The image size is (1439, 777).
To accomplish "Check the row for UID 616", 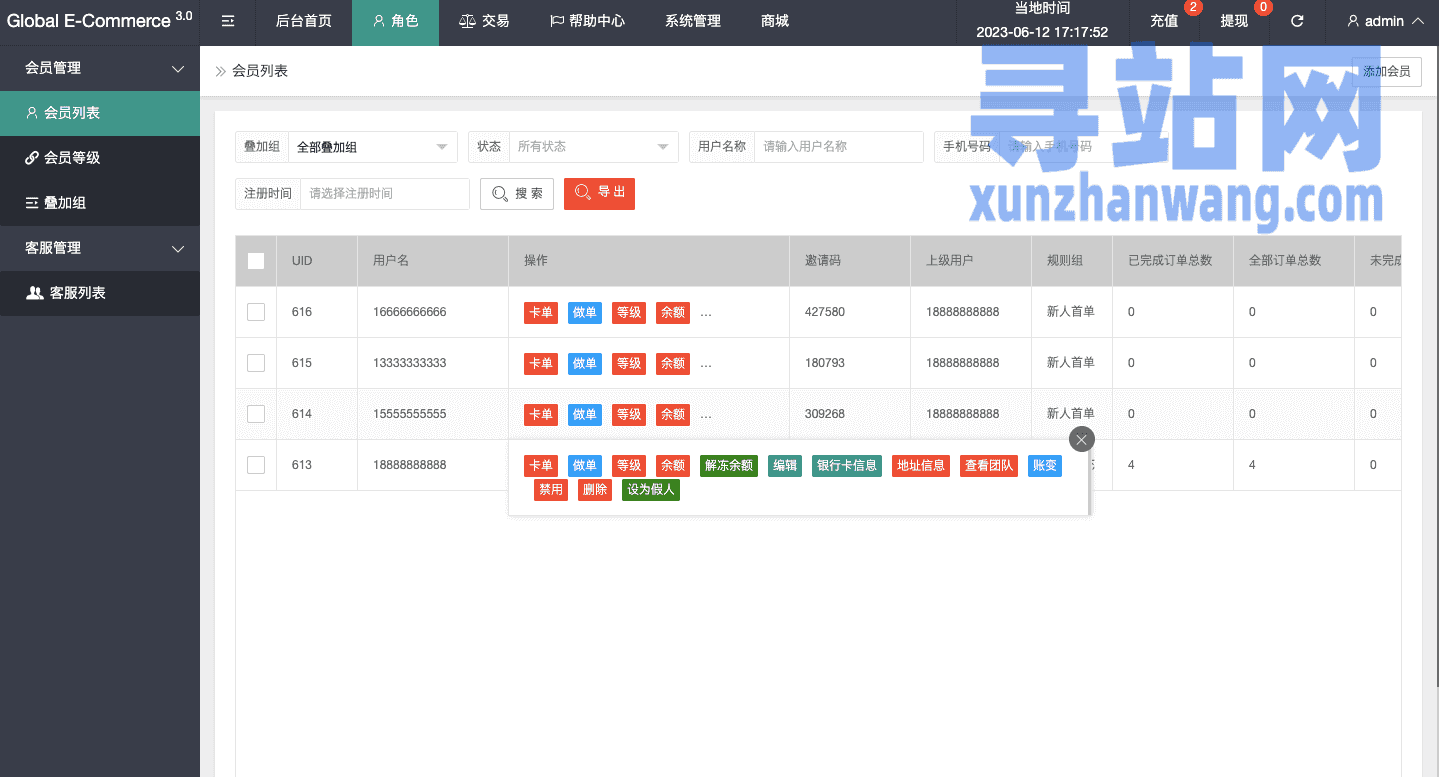I will point(256,312).
